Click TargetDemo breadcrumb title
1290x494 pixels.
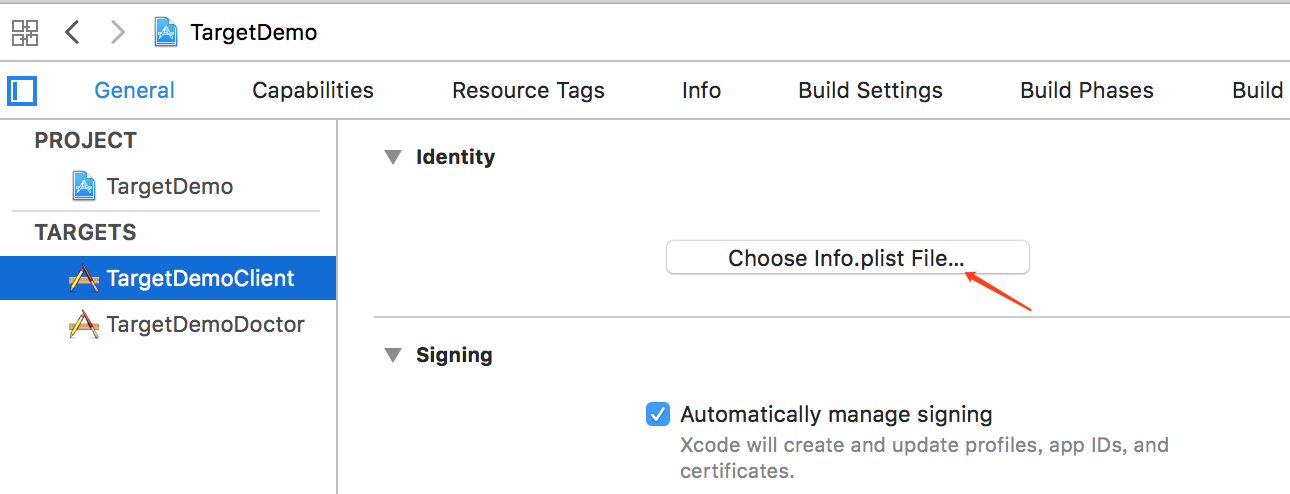[254, 32]
